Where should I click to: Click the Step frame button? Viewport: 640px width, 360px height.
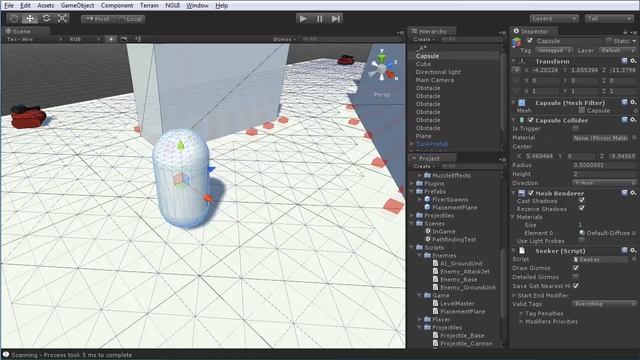pyautogui.click(x=335, y=18)
